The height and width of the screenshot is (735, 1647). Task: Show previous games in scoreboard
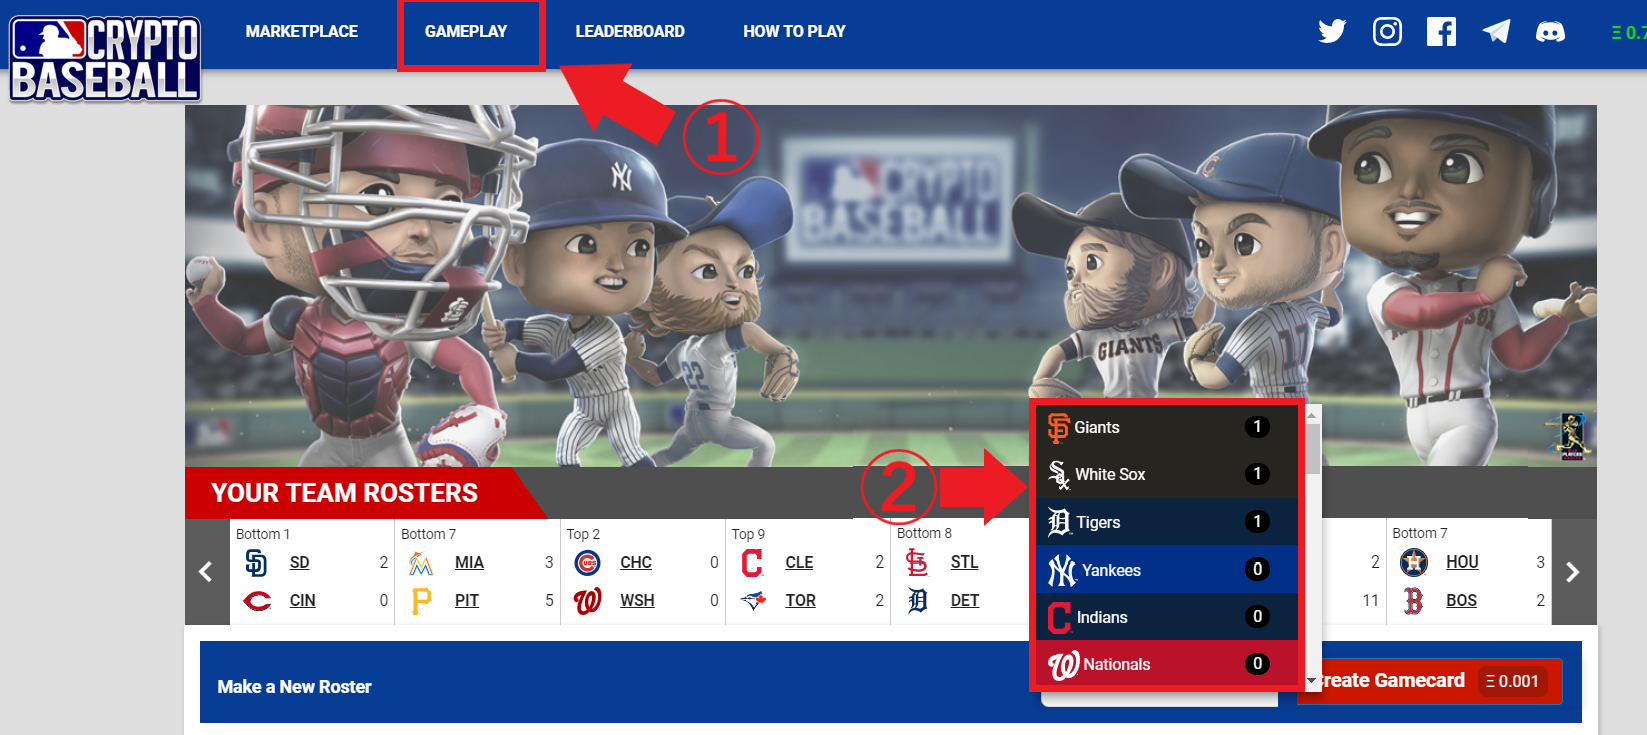206,572
